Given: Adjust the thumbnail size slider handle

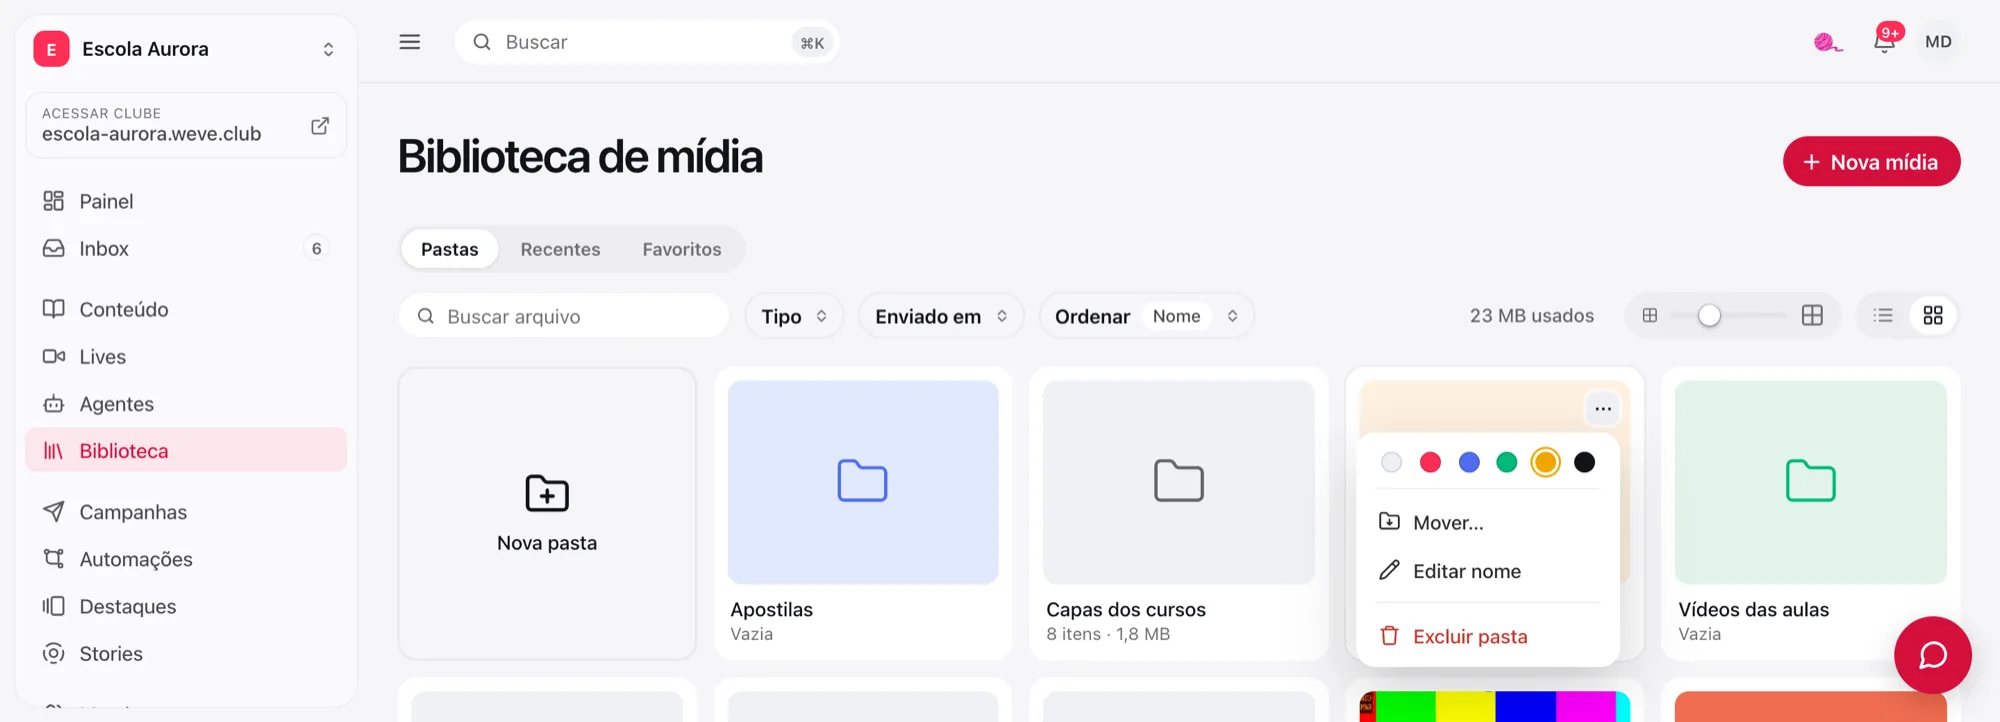Looking at the screenshot, I should point(1709,316).
